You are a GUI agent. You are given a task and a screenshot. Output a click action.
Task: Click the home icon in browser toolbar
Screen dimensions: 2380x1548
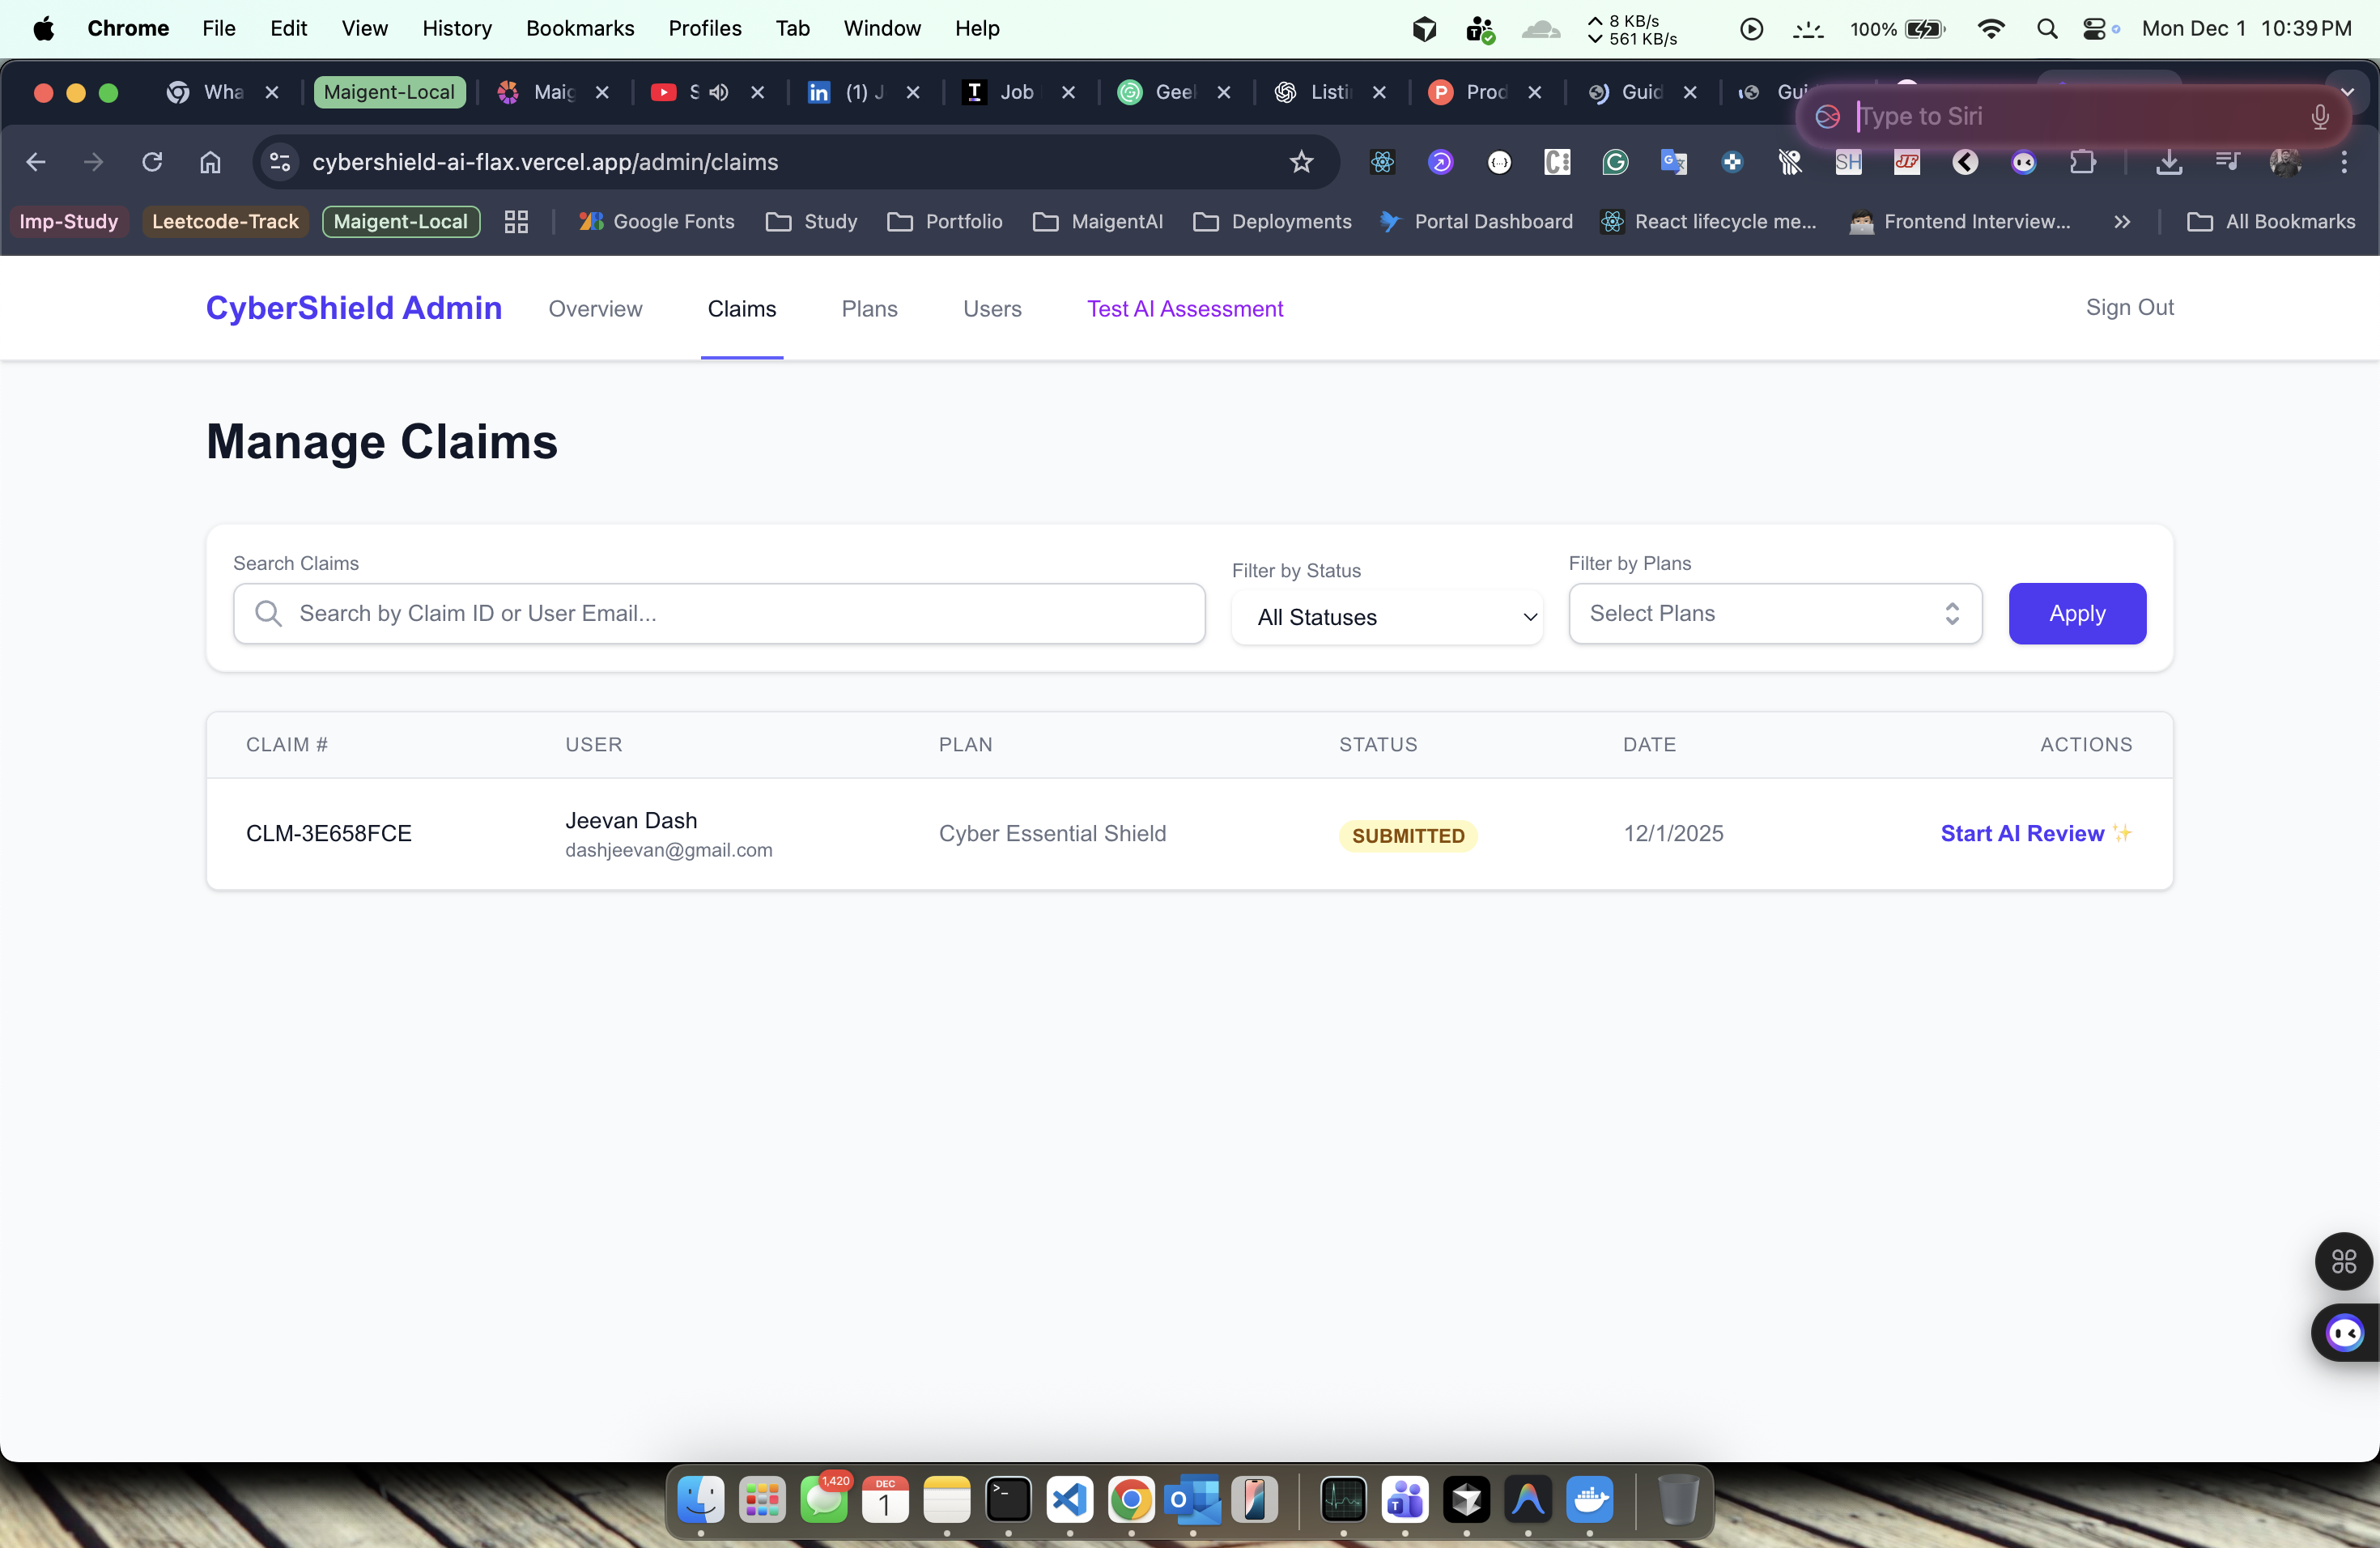(x=210, y=162)
